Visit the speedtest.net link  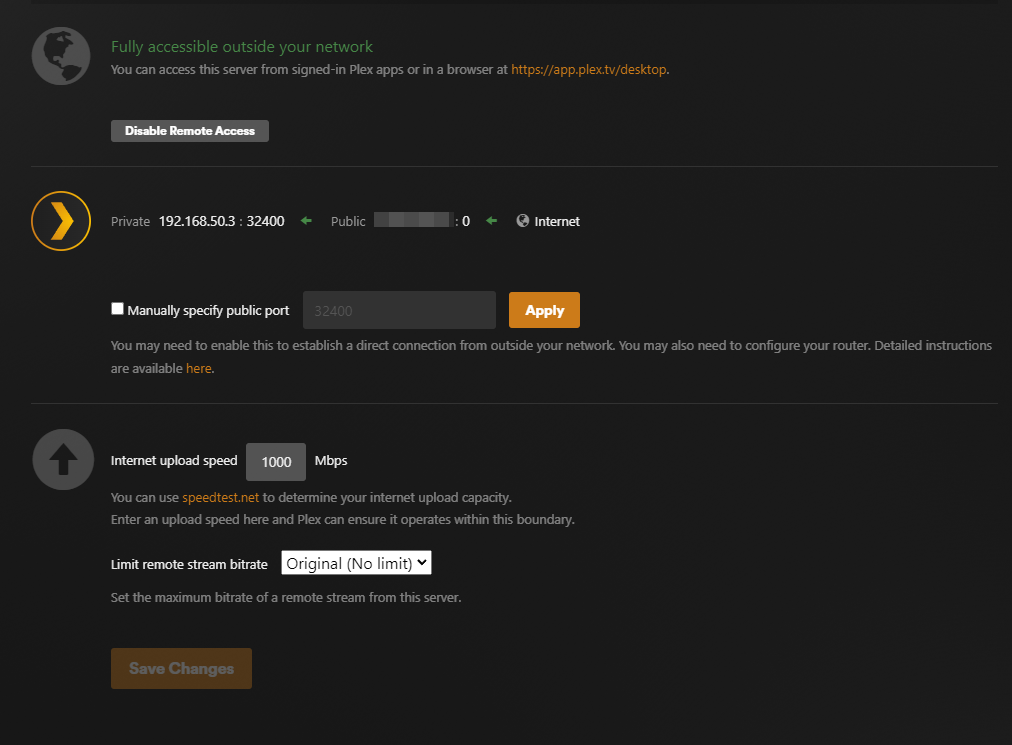[220, 496]
